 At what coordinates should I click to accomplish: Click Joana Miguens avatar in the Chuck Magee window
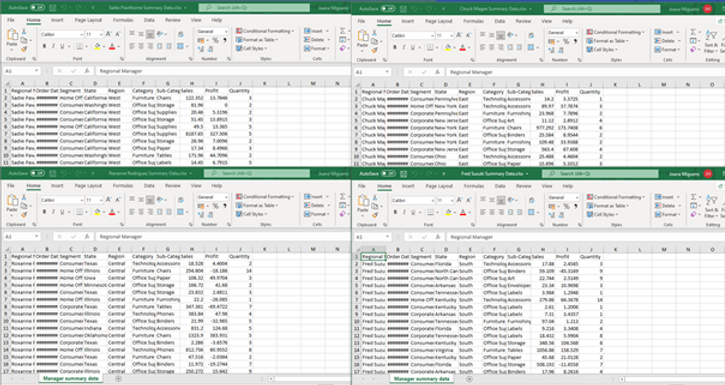(707, 8)
